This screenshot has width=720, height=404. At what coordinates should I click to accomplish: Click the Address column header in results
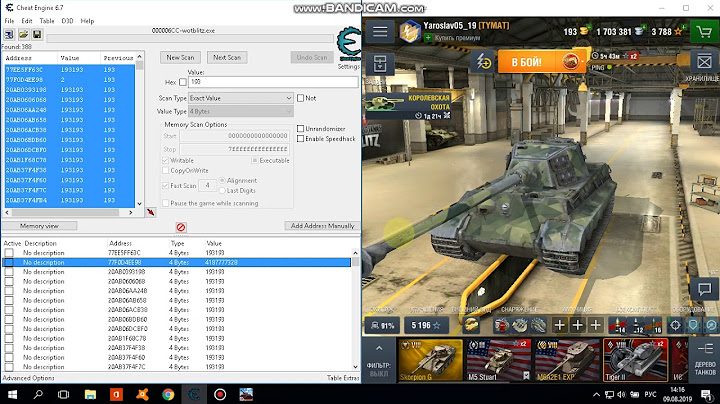(31, 58)
